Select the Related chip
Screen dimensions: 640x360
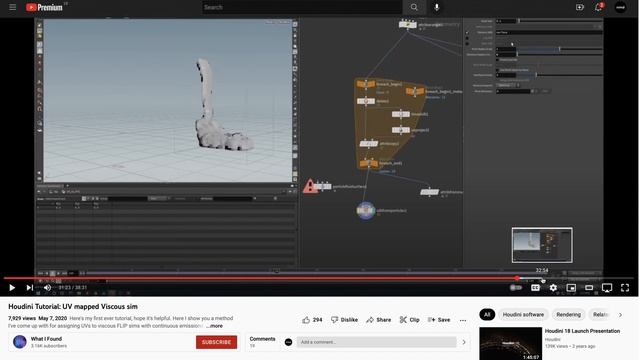600,315
